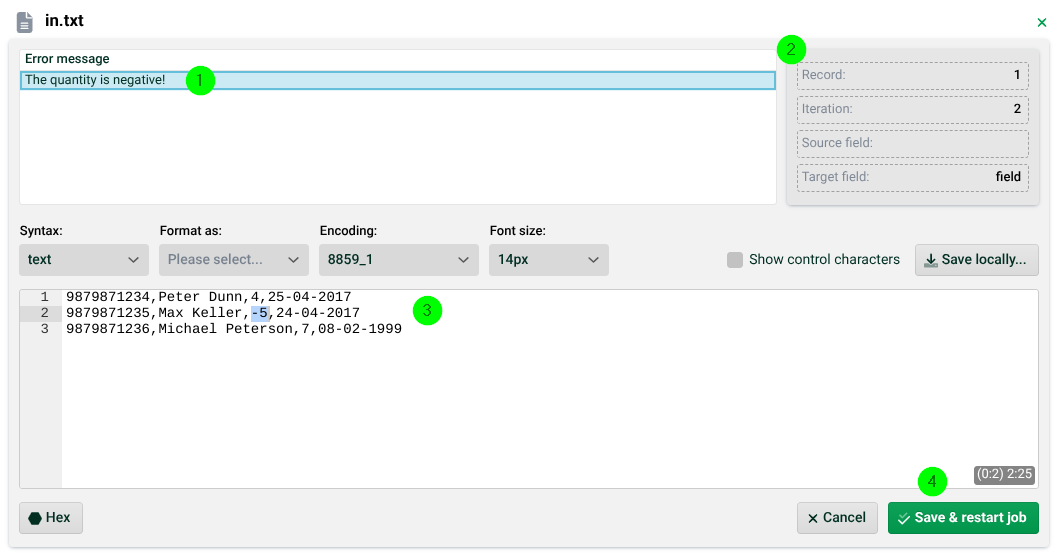
Task: Click line 3 text with Michael Peterson
Action: pyautogui.click(x=233, y=329)
